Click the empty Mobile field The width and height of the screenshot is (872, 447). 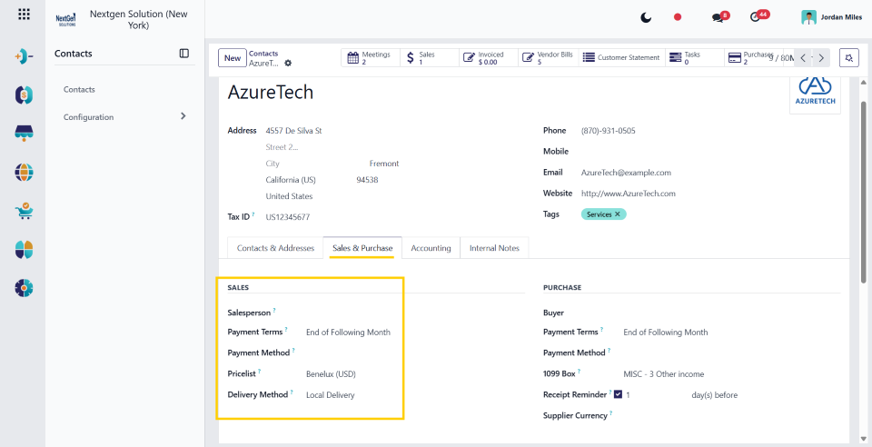click(710, 151)
